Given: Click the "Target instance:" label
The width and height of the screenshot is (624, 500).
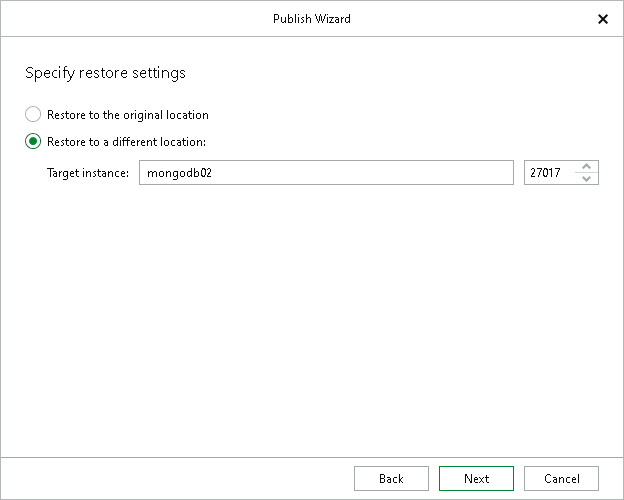Looking at the screenshot, I should [x=88, y=173].
